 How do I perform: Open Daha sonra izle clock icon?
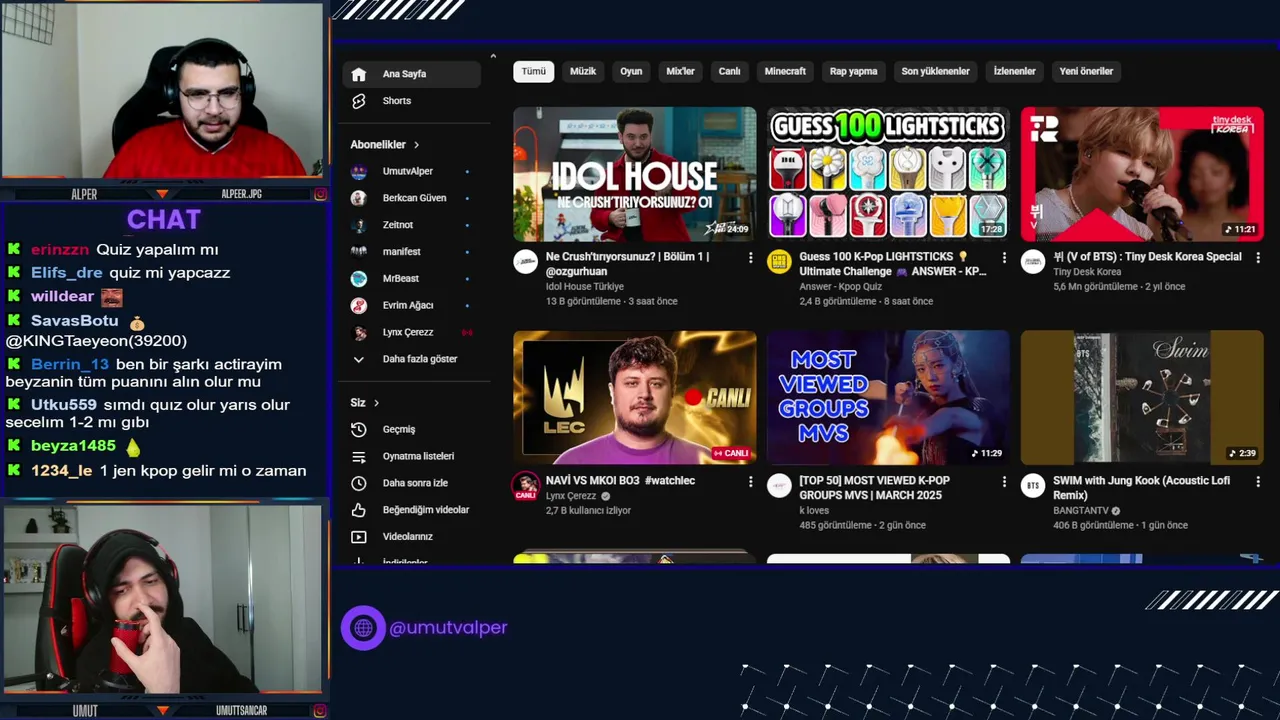[359, 483]
